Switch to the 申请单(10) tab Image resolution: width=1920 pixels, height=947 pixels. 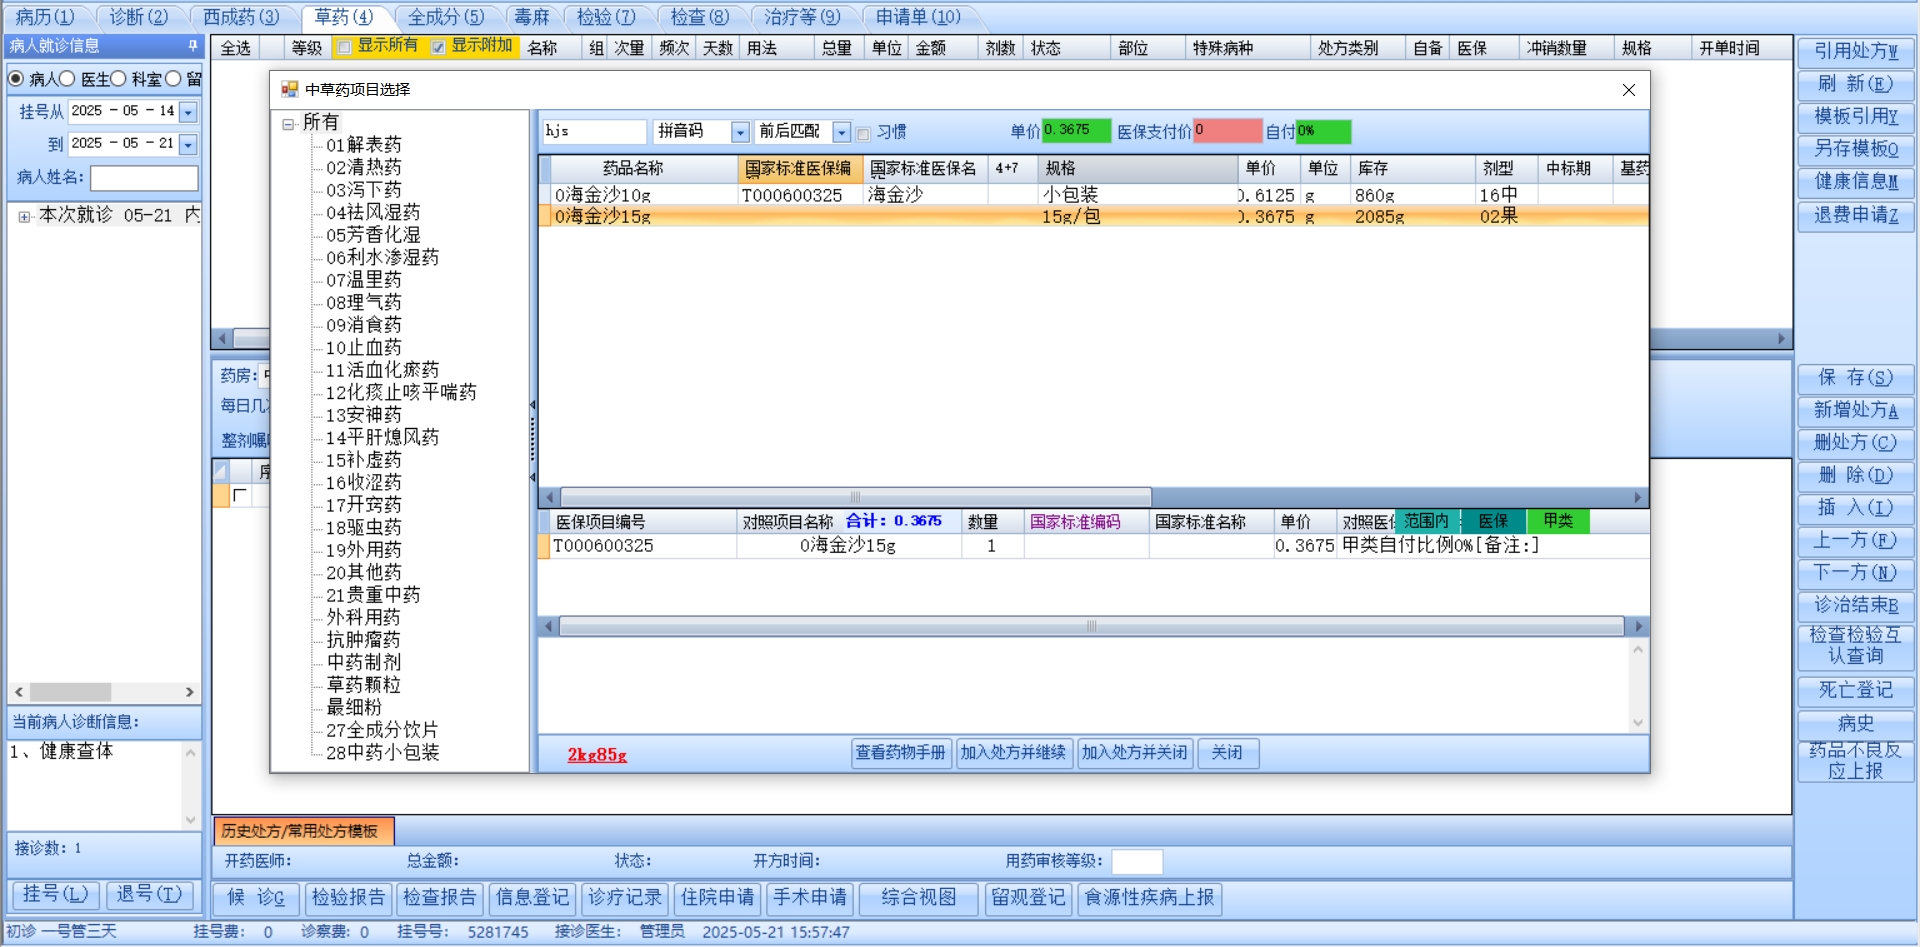point(918,17)
